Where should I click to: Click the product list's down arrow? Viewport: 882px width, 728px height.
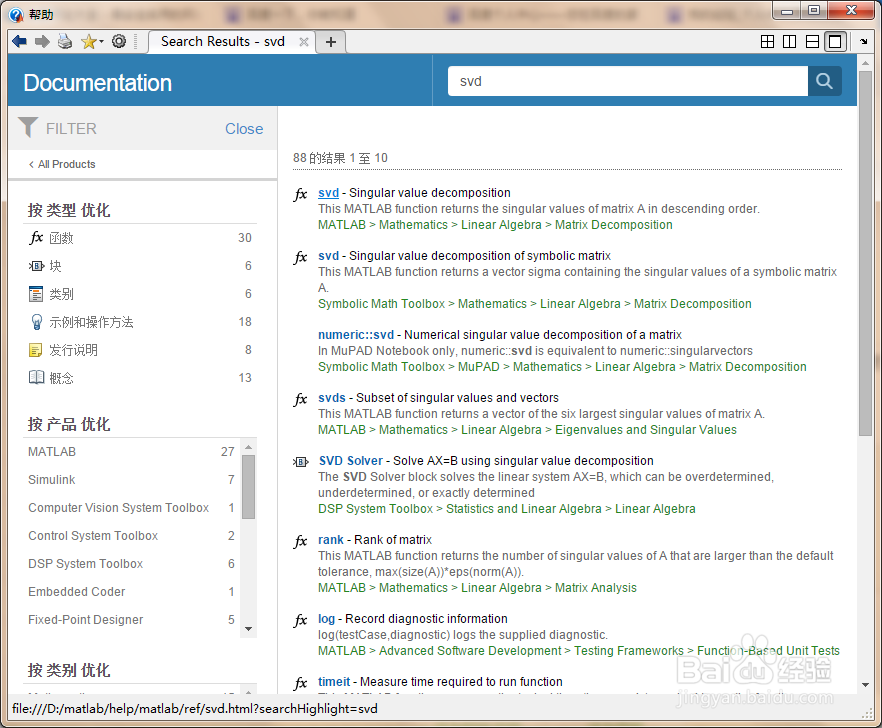pyautogui.click(x=249, y=629)
